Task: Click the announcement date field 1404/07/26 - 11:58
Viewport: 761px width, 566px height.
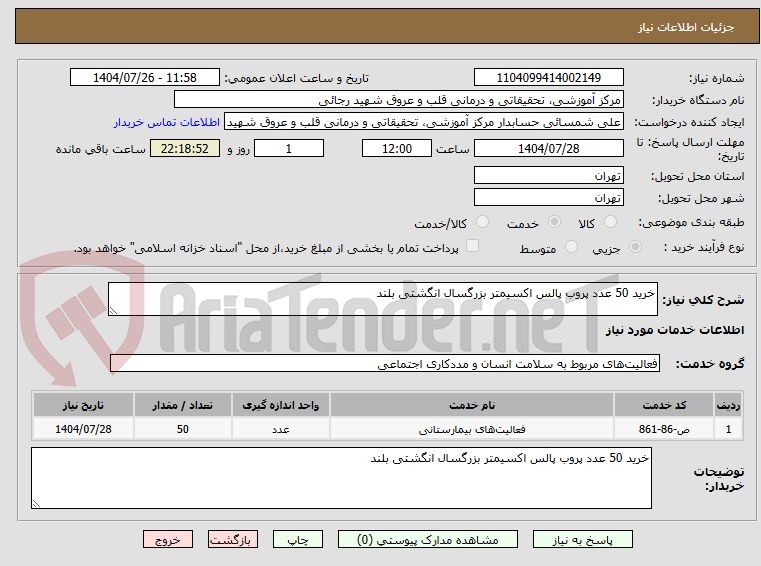Action: 145,78
